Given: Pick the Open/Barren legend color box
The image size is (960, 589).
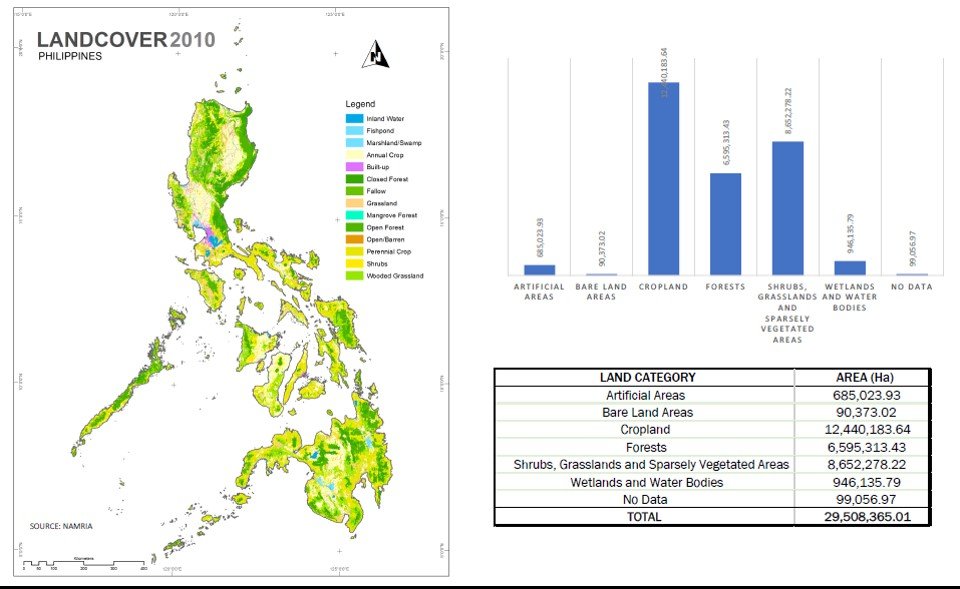Looking at the screenshot, I should point(353,239).
